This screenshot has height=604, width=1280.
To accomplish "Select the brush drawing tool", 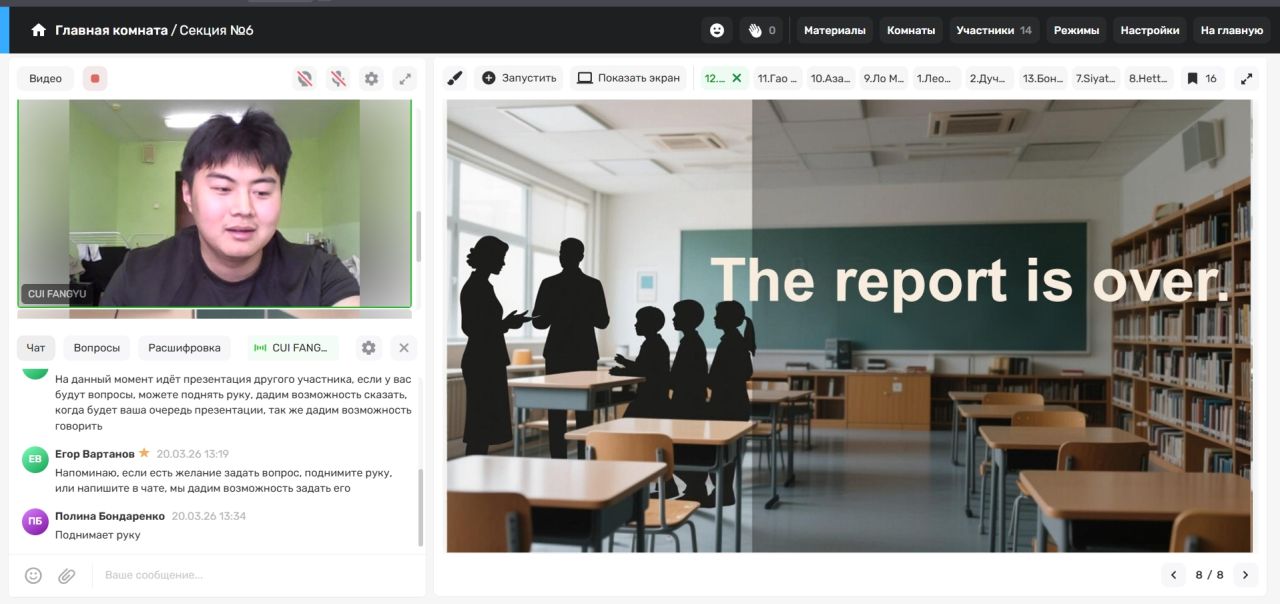I will click(455, 78).
